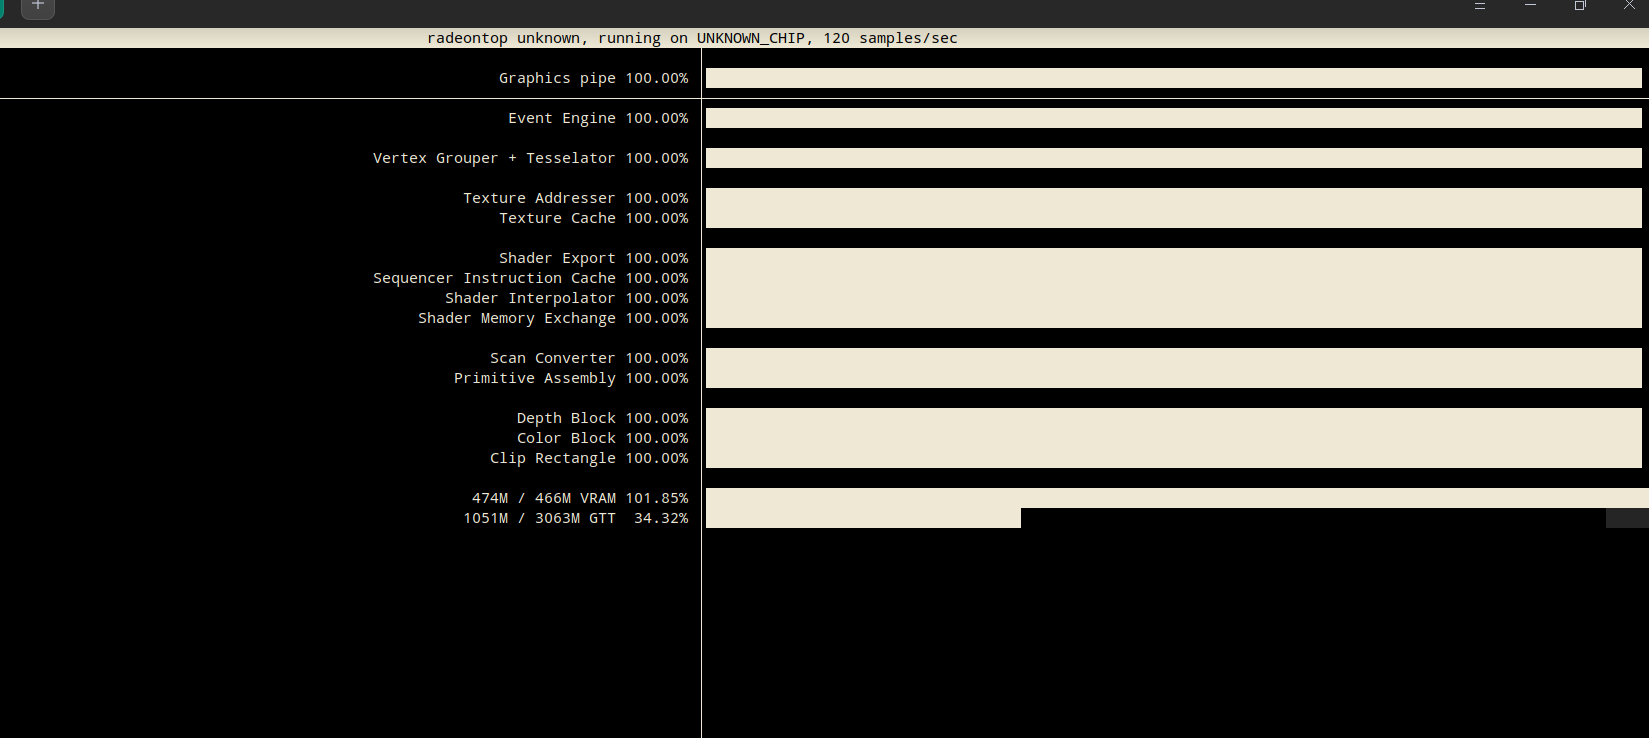Click the Texture Addresser label
The height and width of the screenshot is (738, 1649).
539,198
